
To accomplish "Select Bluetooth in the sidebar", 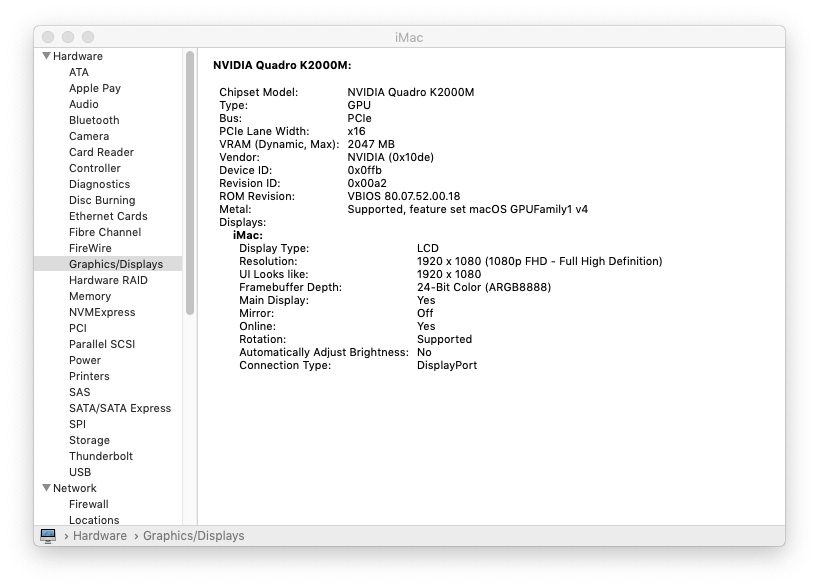I will pyautogui.click(x=94, y=120).
